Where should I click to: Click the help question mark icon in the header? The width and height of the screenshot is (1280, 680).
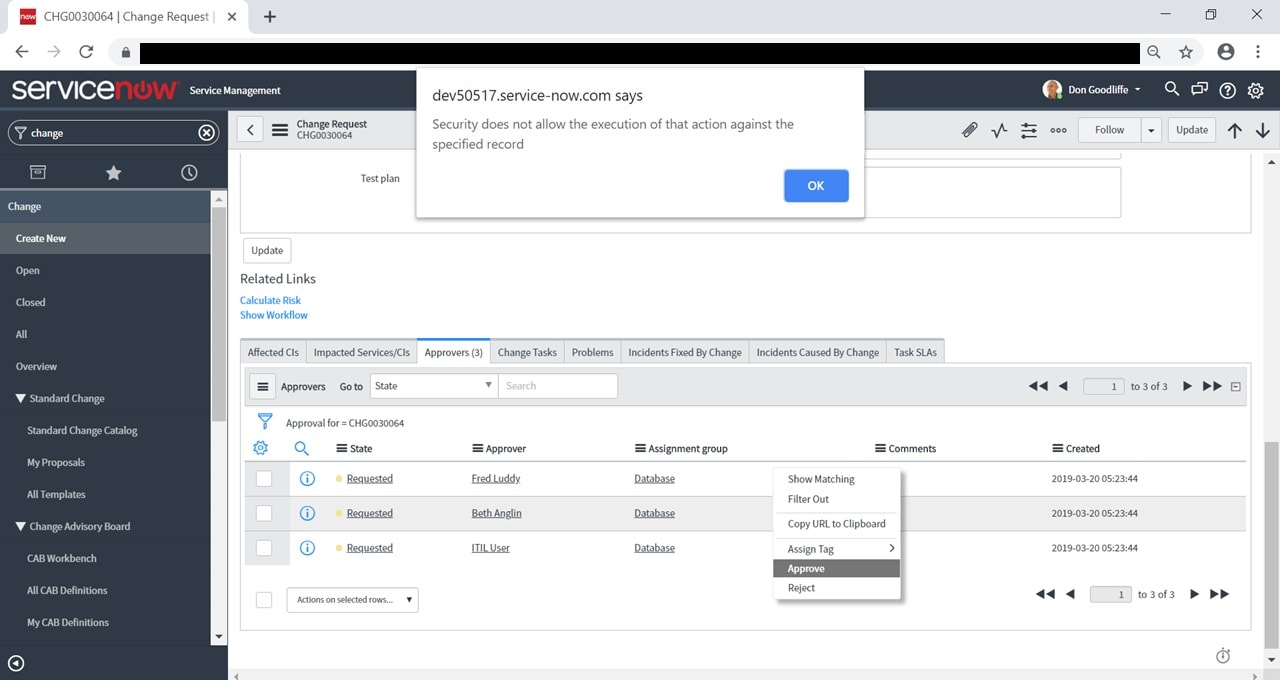click(1227, 90)
